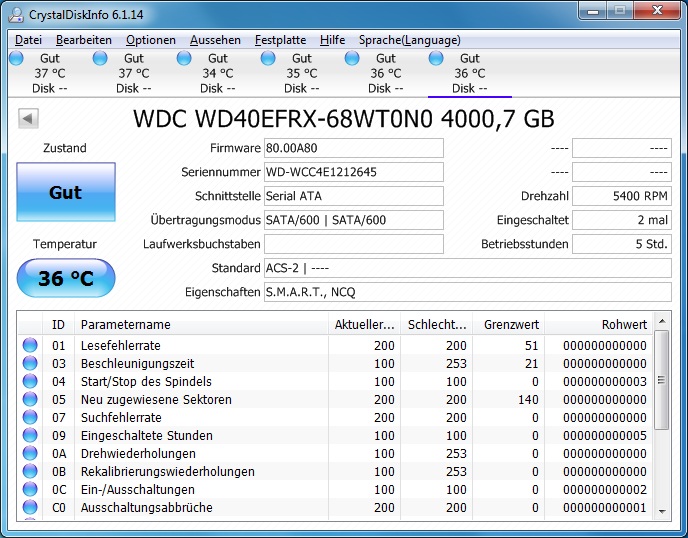Click the status orb for Neu zugewiesene Sektoren
Image resolution: width=688 pixels, height=538 pixels.
click(30, 399)
